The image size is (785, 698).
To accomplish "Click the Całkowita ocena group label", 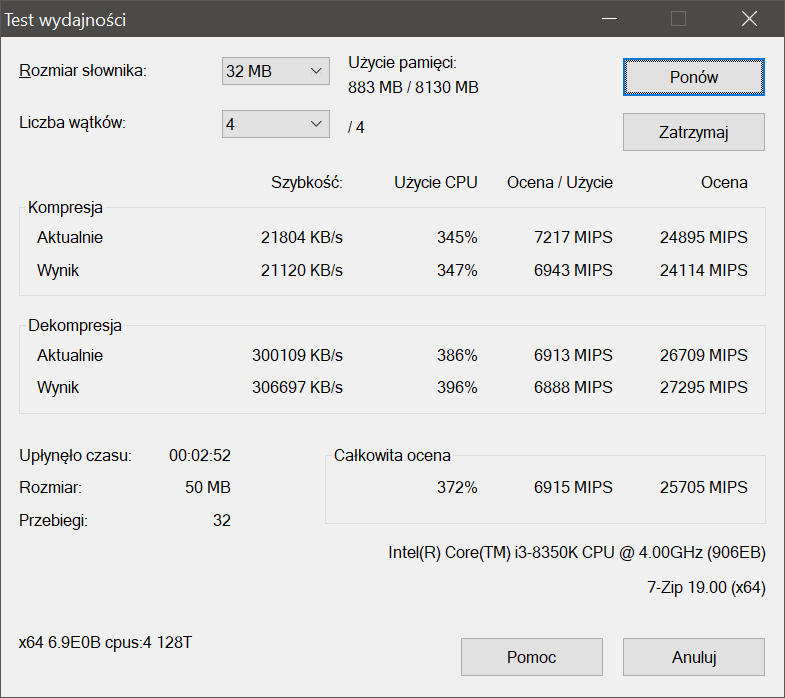I will click(392, 456).
